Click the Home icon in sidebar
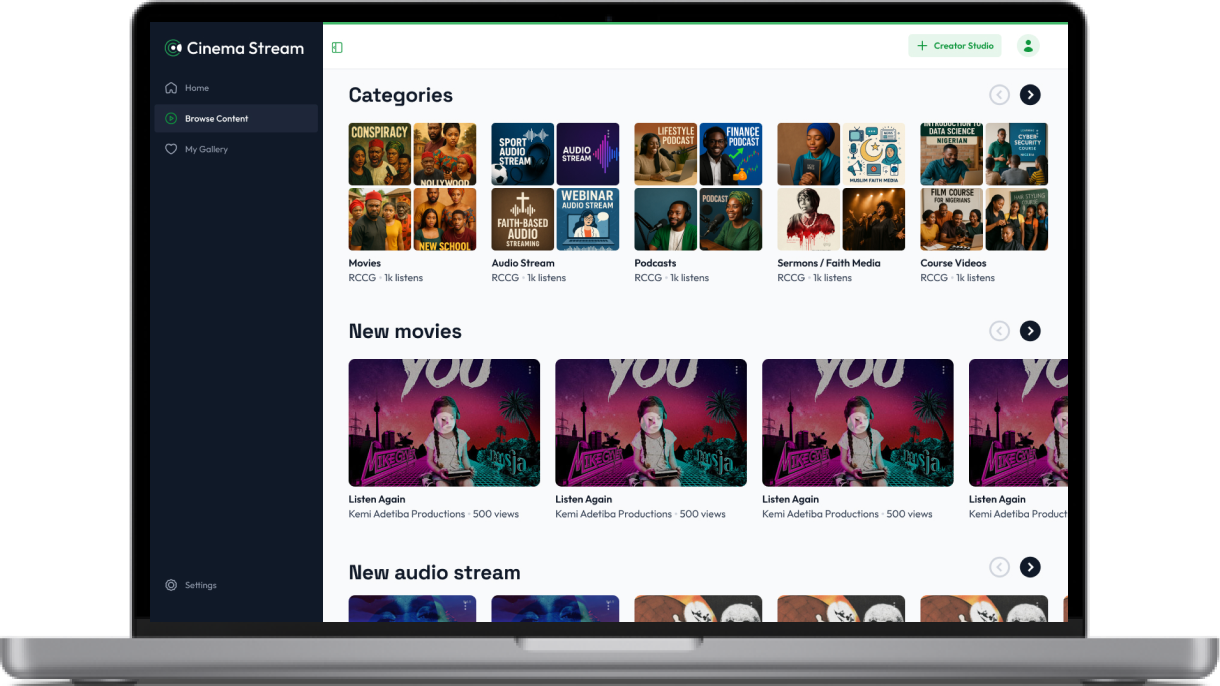Image resolution: width=1220 pixels, height=686 pixels. 171,88
